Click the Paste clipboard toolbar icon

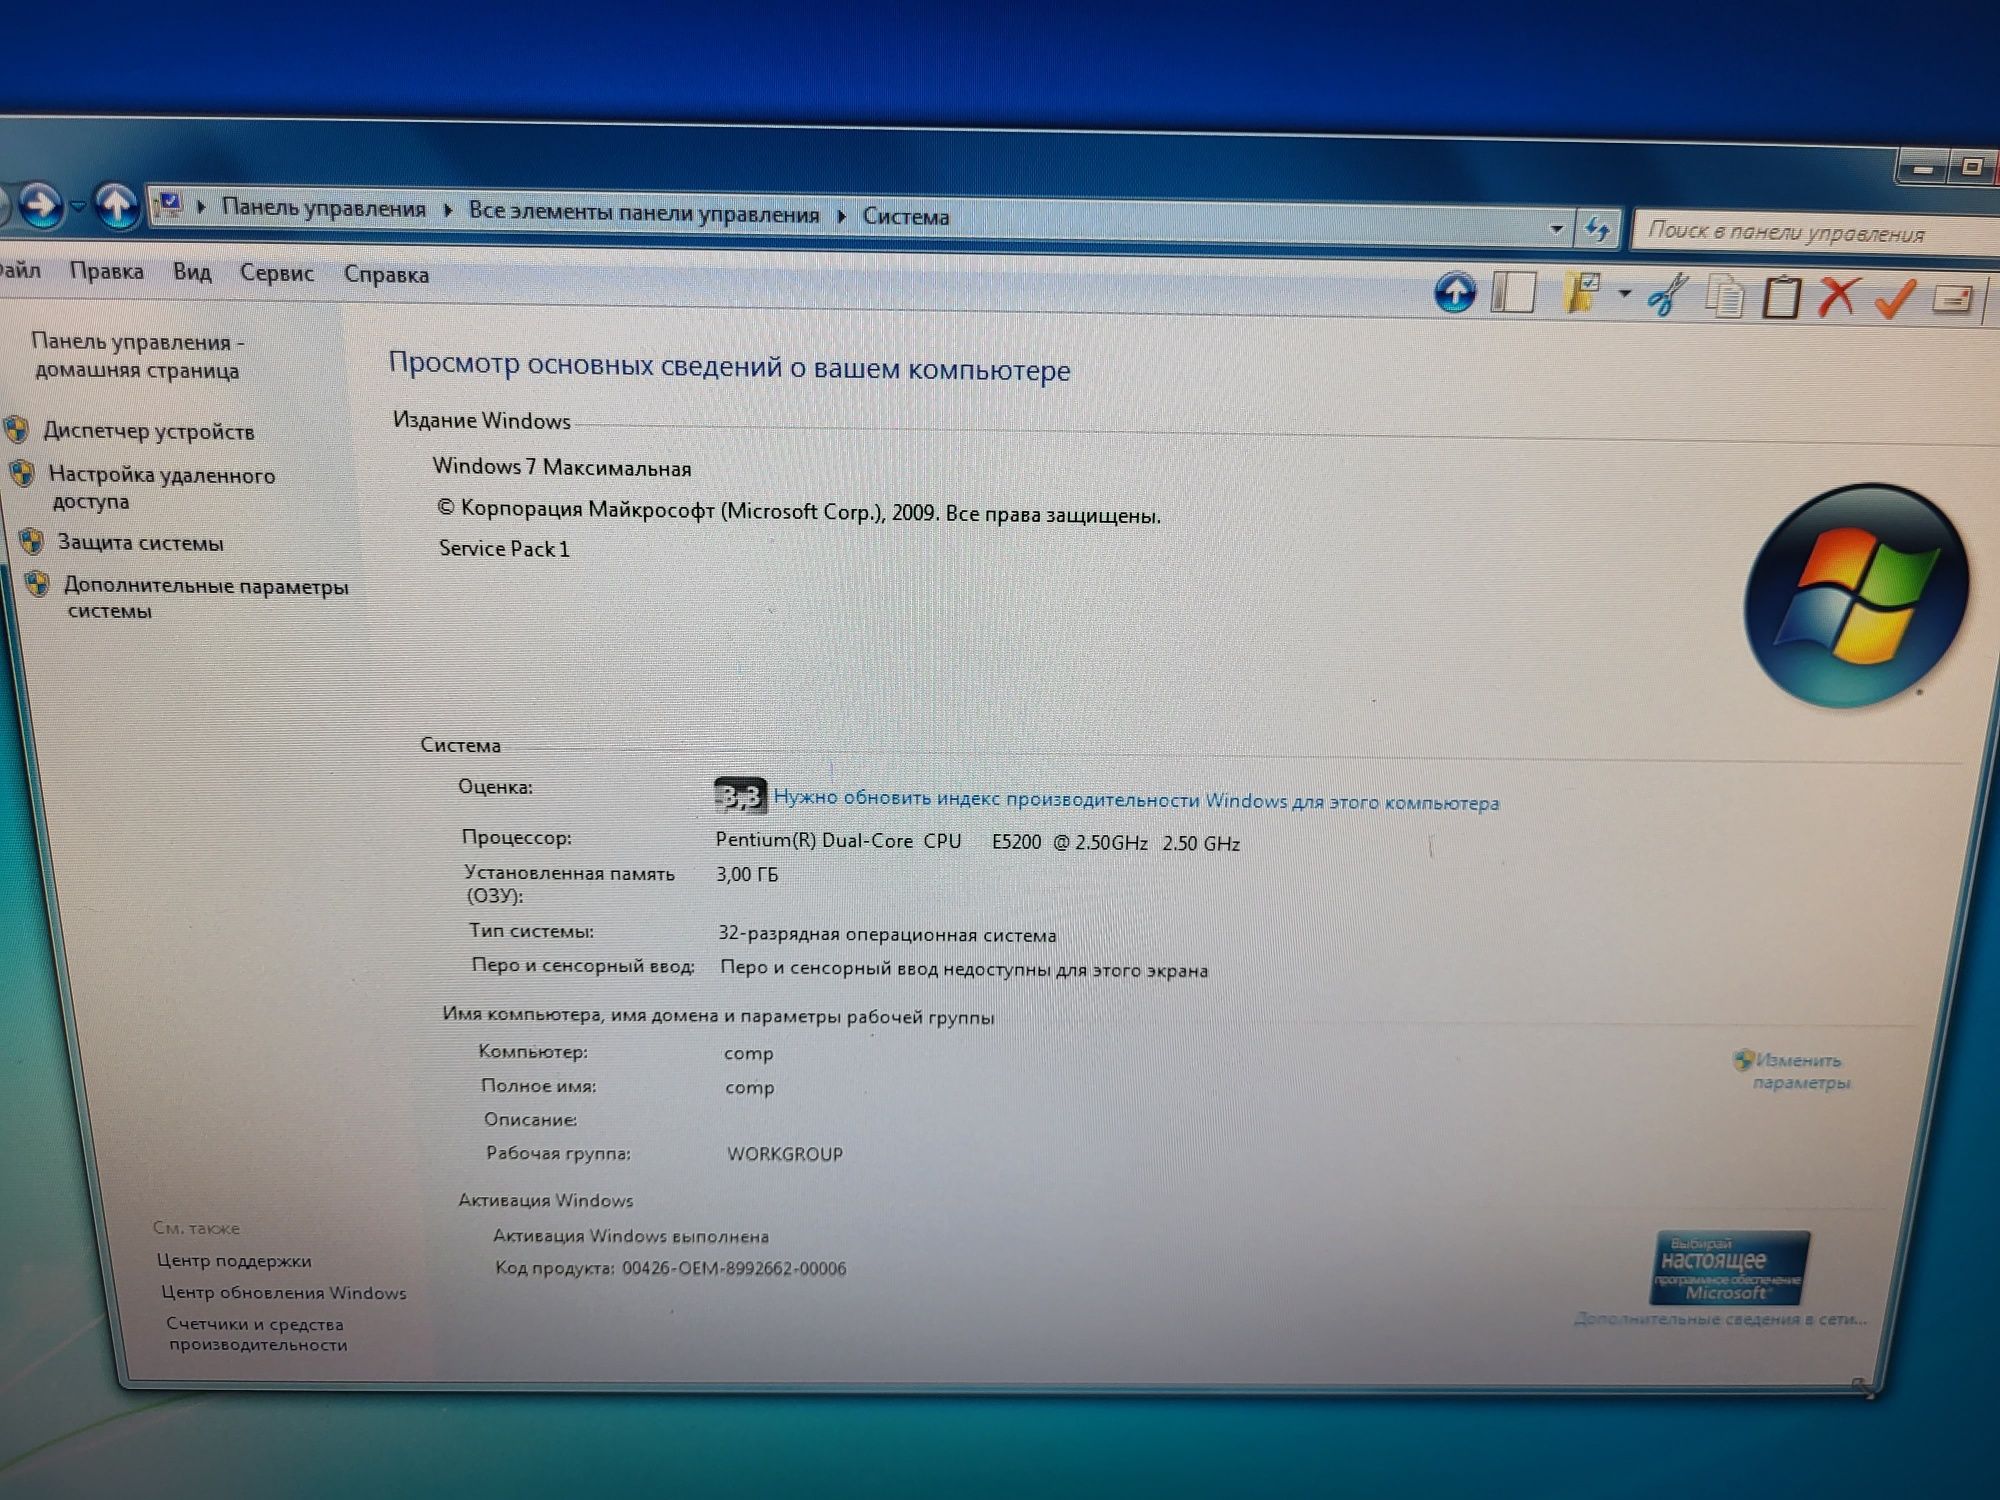point(1780,297)
